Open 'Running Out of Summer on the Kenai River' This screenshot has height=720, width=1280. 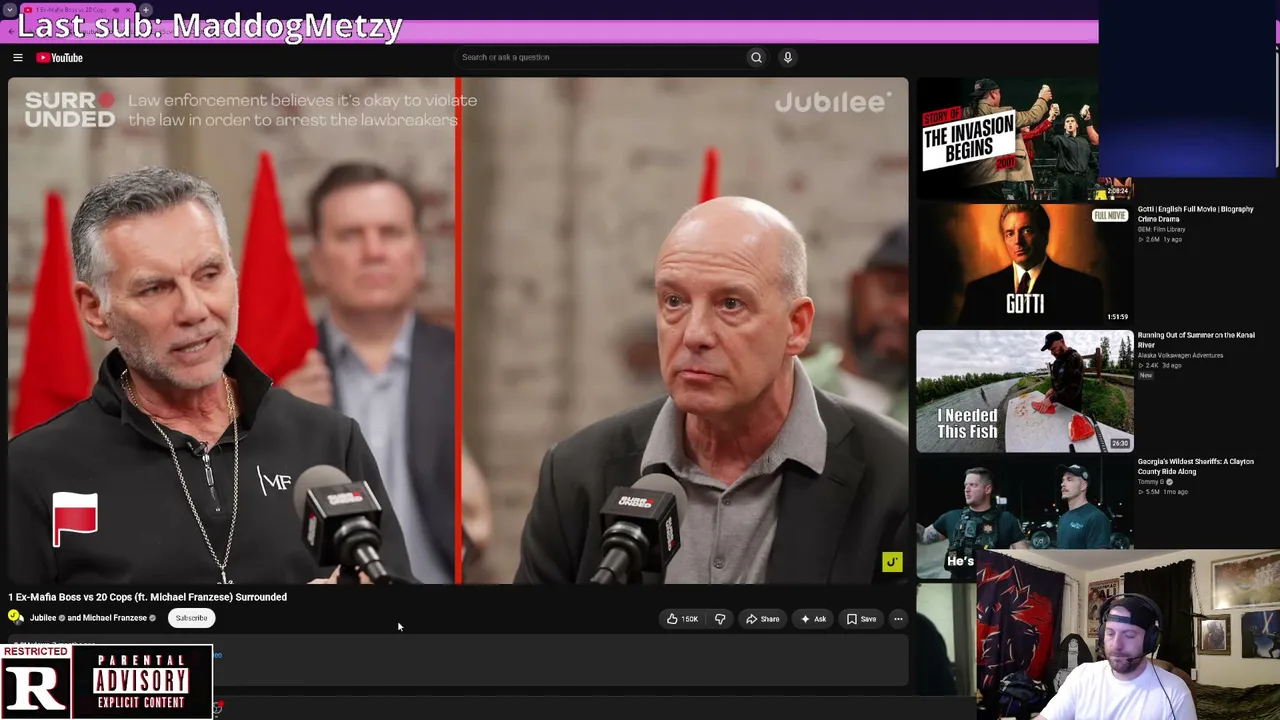(x=1196, y=340)
